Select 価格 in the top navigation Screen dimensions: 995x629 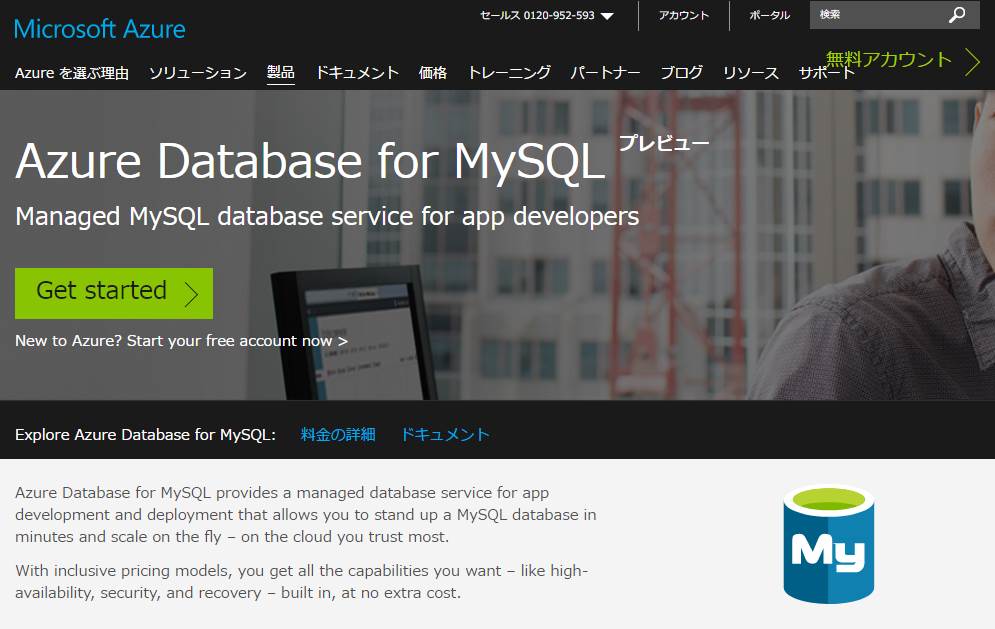pyautogui.click(x=433, y=73)
